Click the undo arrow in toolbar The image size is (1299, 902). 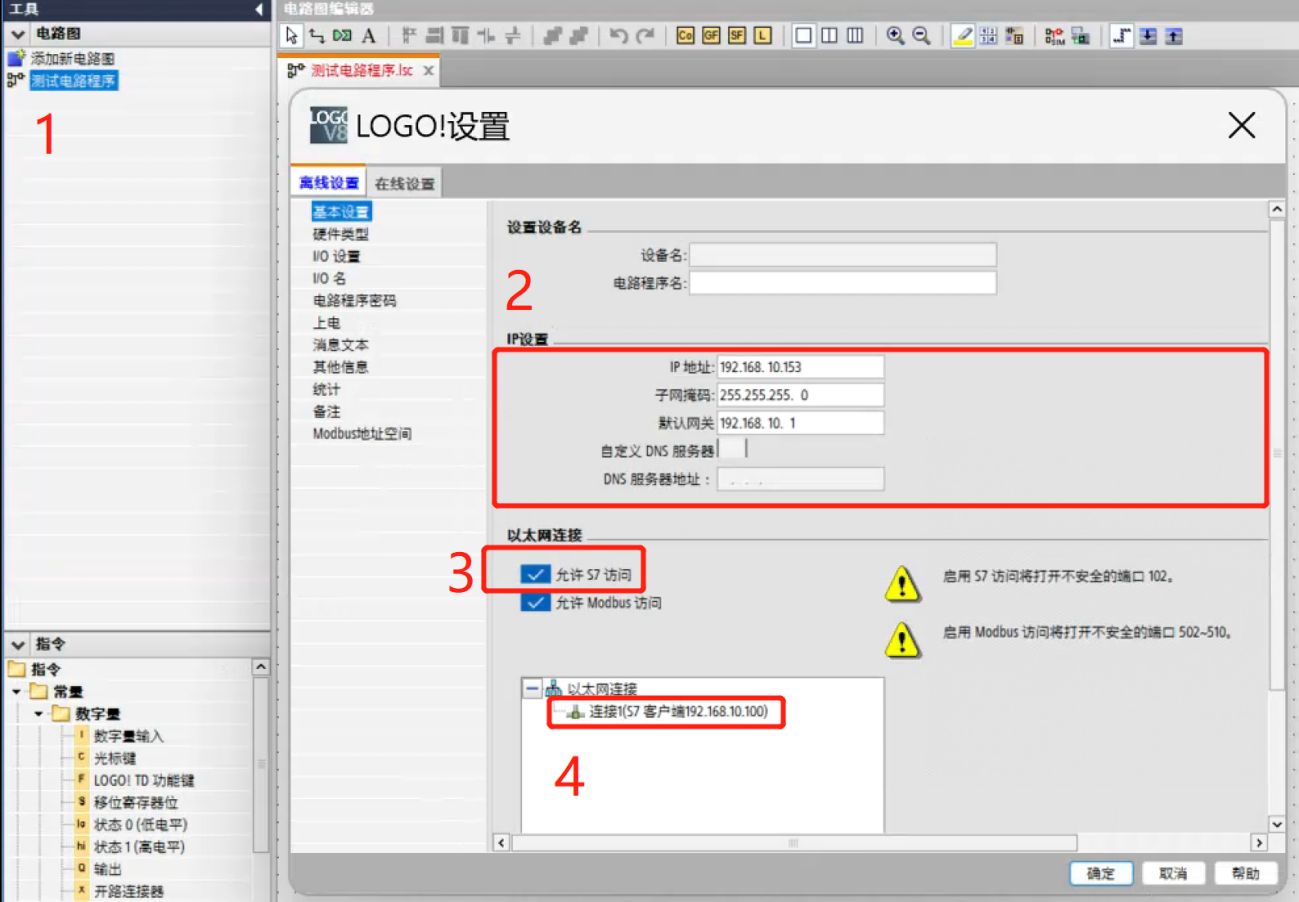[x=619, y=36]
